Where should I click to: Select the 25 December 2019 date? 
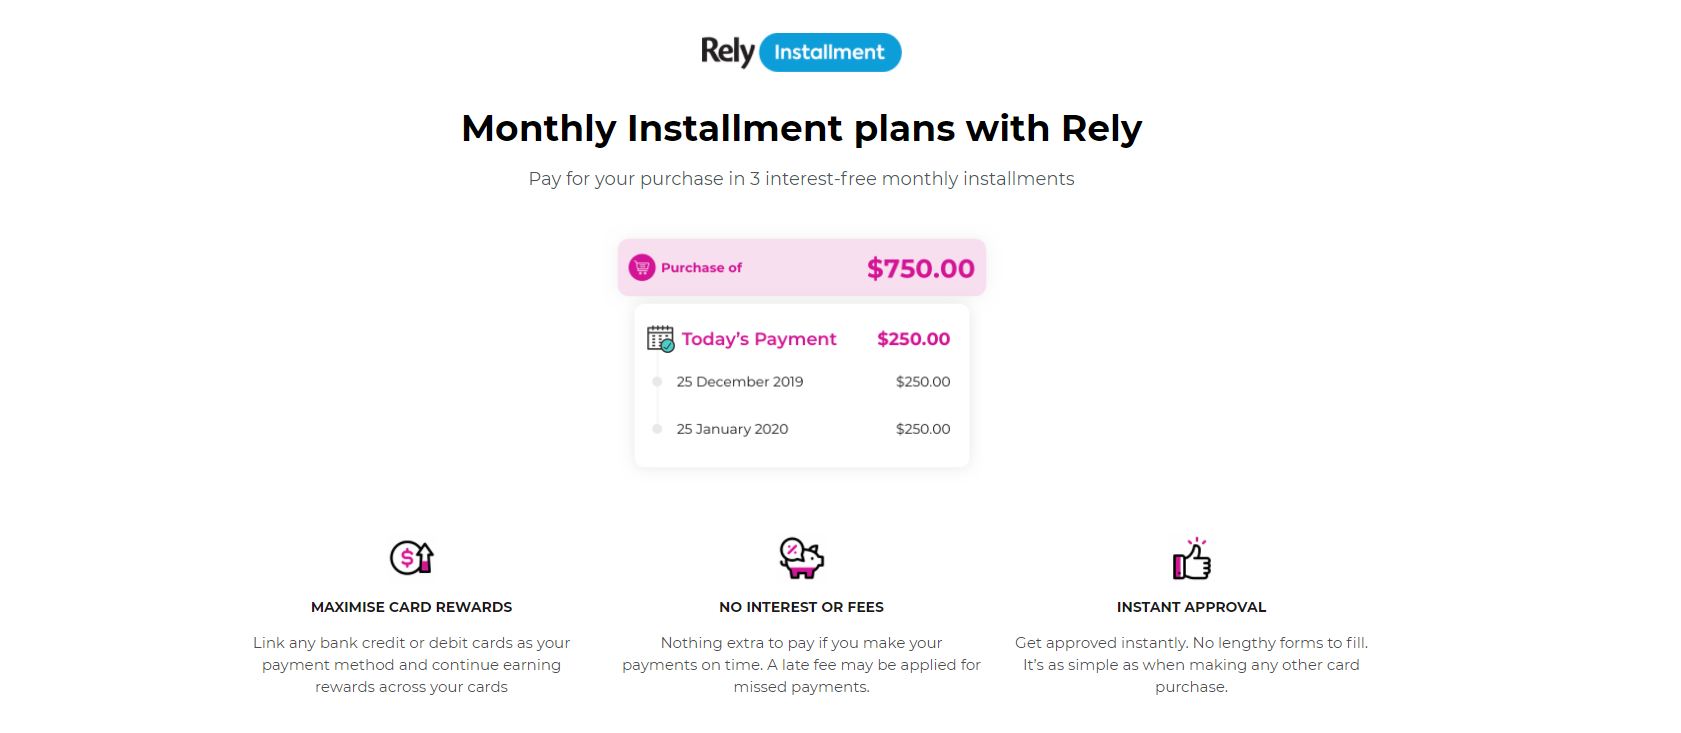point(740,382)
